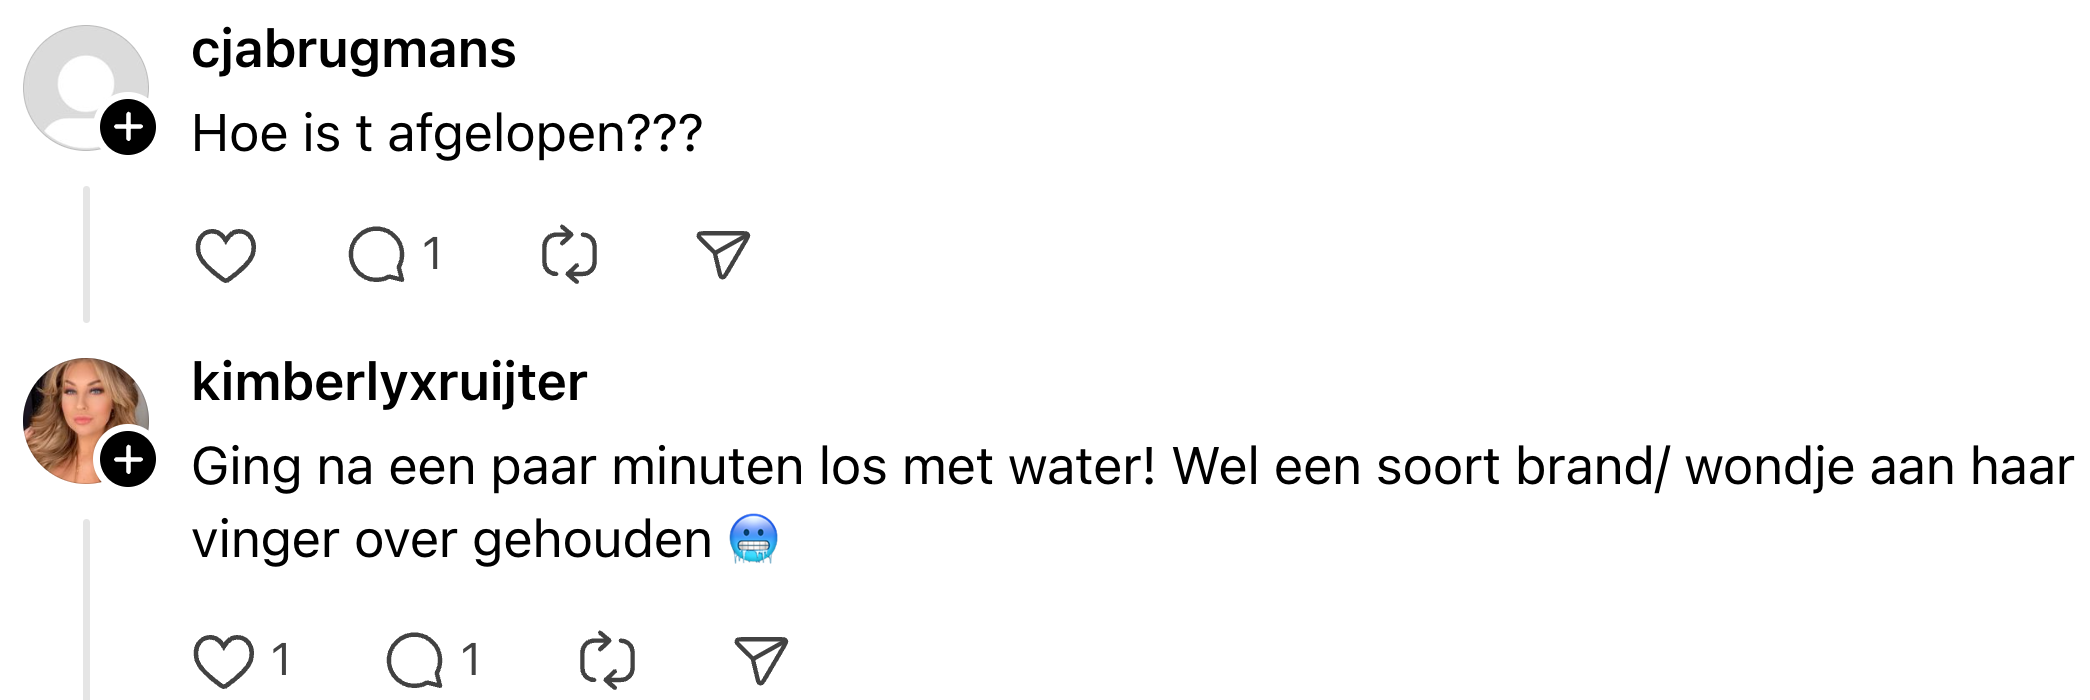This screenshot has width=2090, height=700.
Task: Like kimberlyxruijter's reply with the heart
Action: point(223,661)
